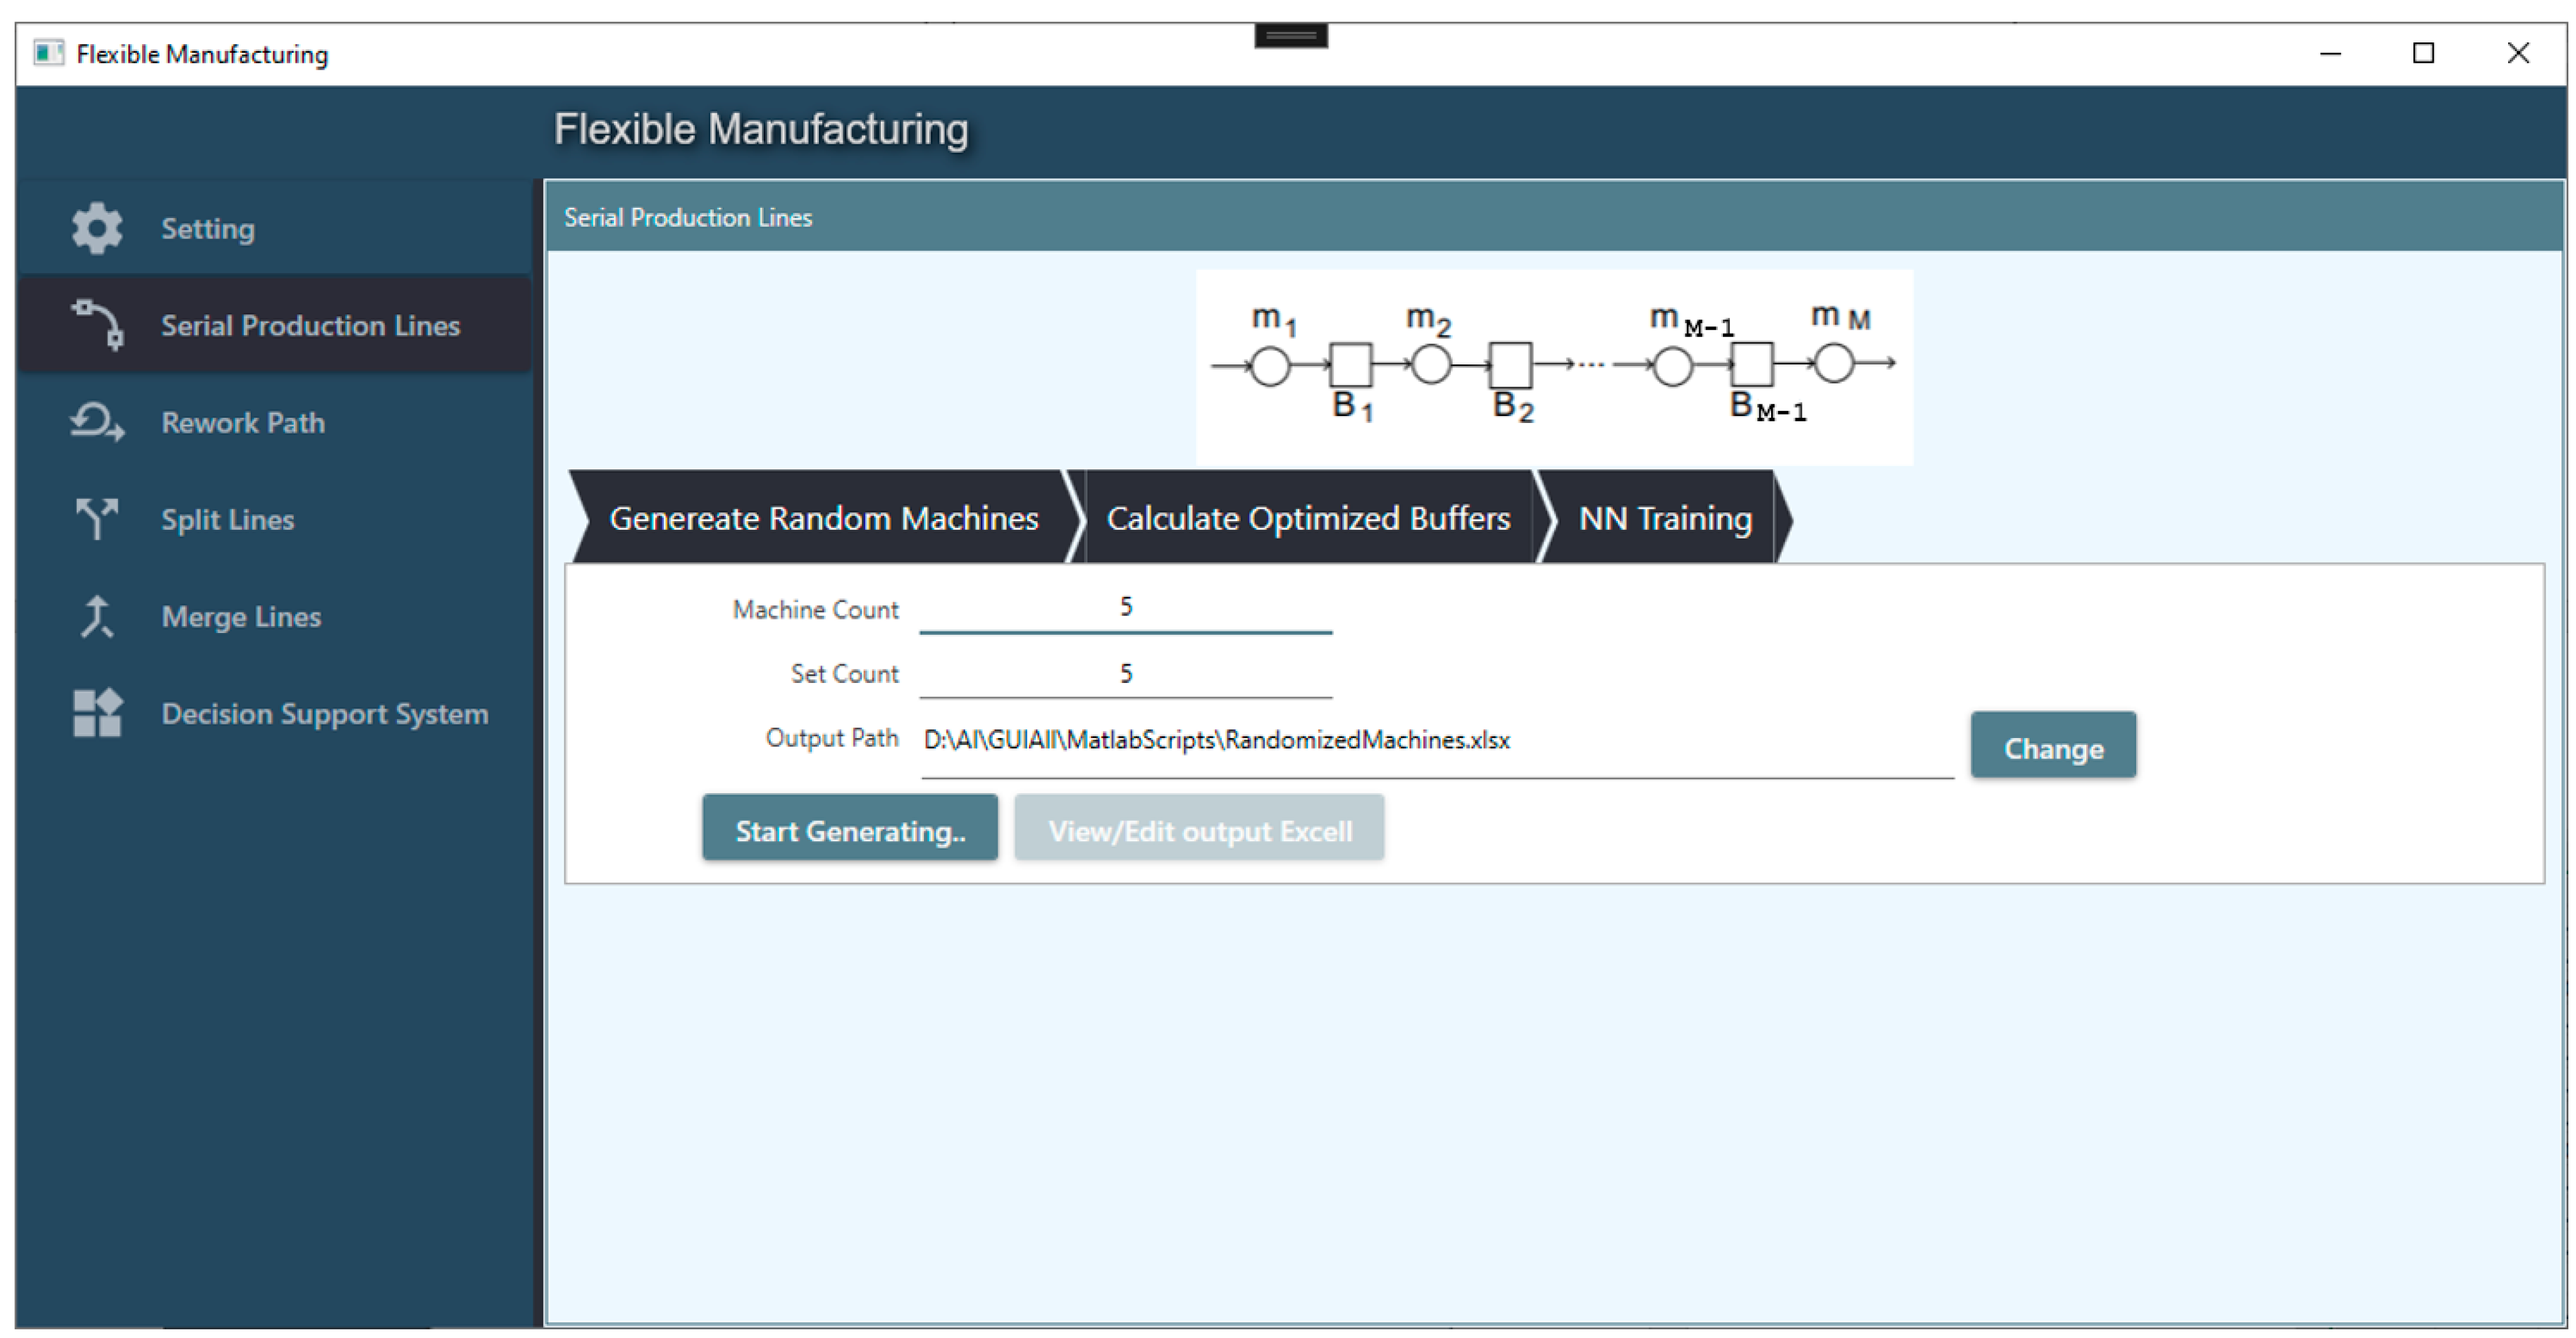This screenshot has width=2576, height=1338.
Task: Open the Rework Path page
Action: [243, 423]
